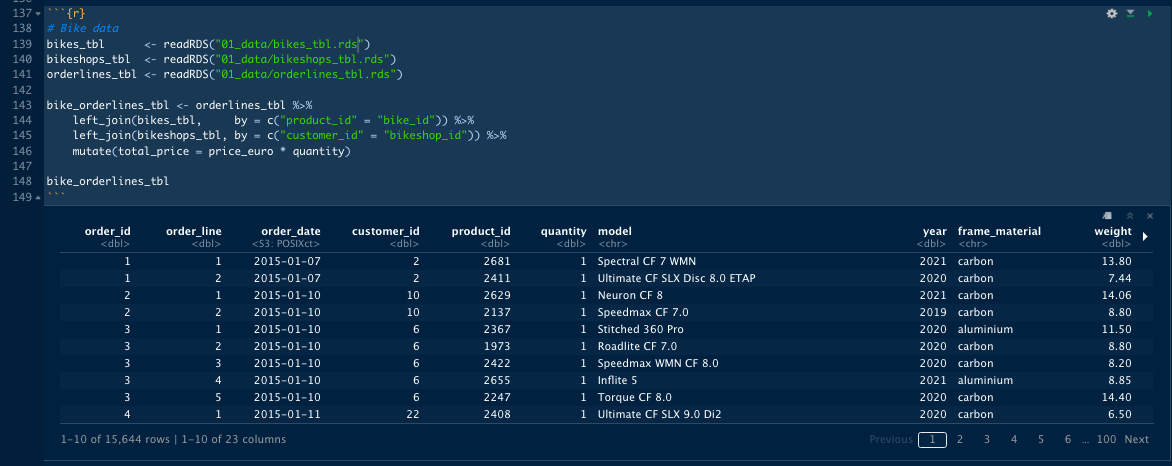Click line number 143 in gutter
Viewport: 1172px width, 466px height.
point(22,105)
